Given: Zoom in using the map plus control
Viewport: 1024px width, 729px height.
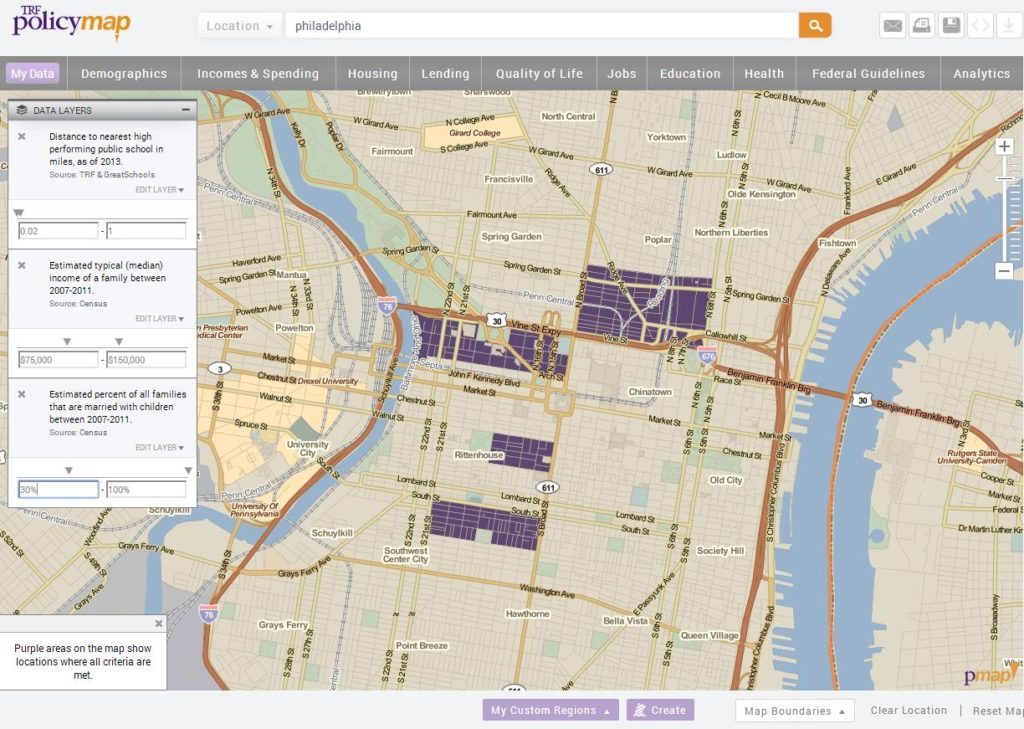Looking at the screenshot, I should pos(1004,146).
